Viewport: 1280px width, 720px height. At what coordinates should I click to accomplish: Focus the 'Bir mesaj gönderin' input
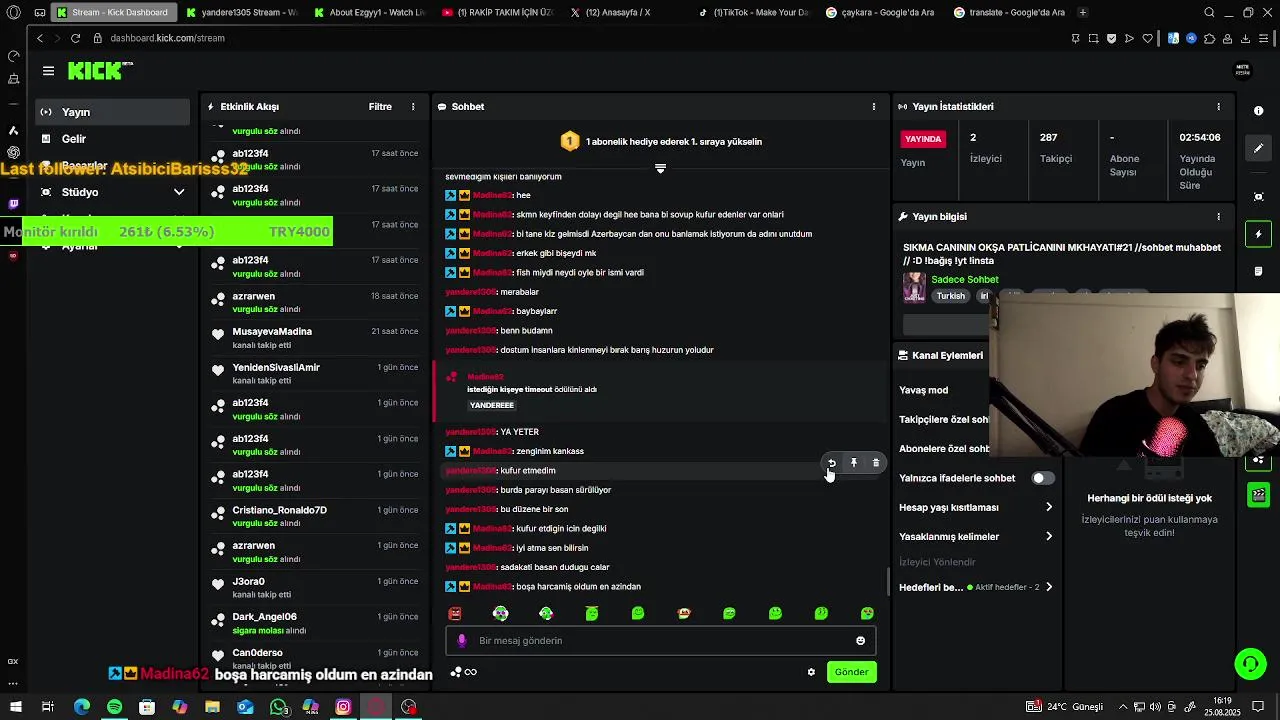pos(660,641)
